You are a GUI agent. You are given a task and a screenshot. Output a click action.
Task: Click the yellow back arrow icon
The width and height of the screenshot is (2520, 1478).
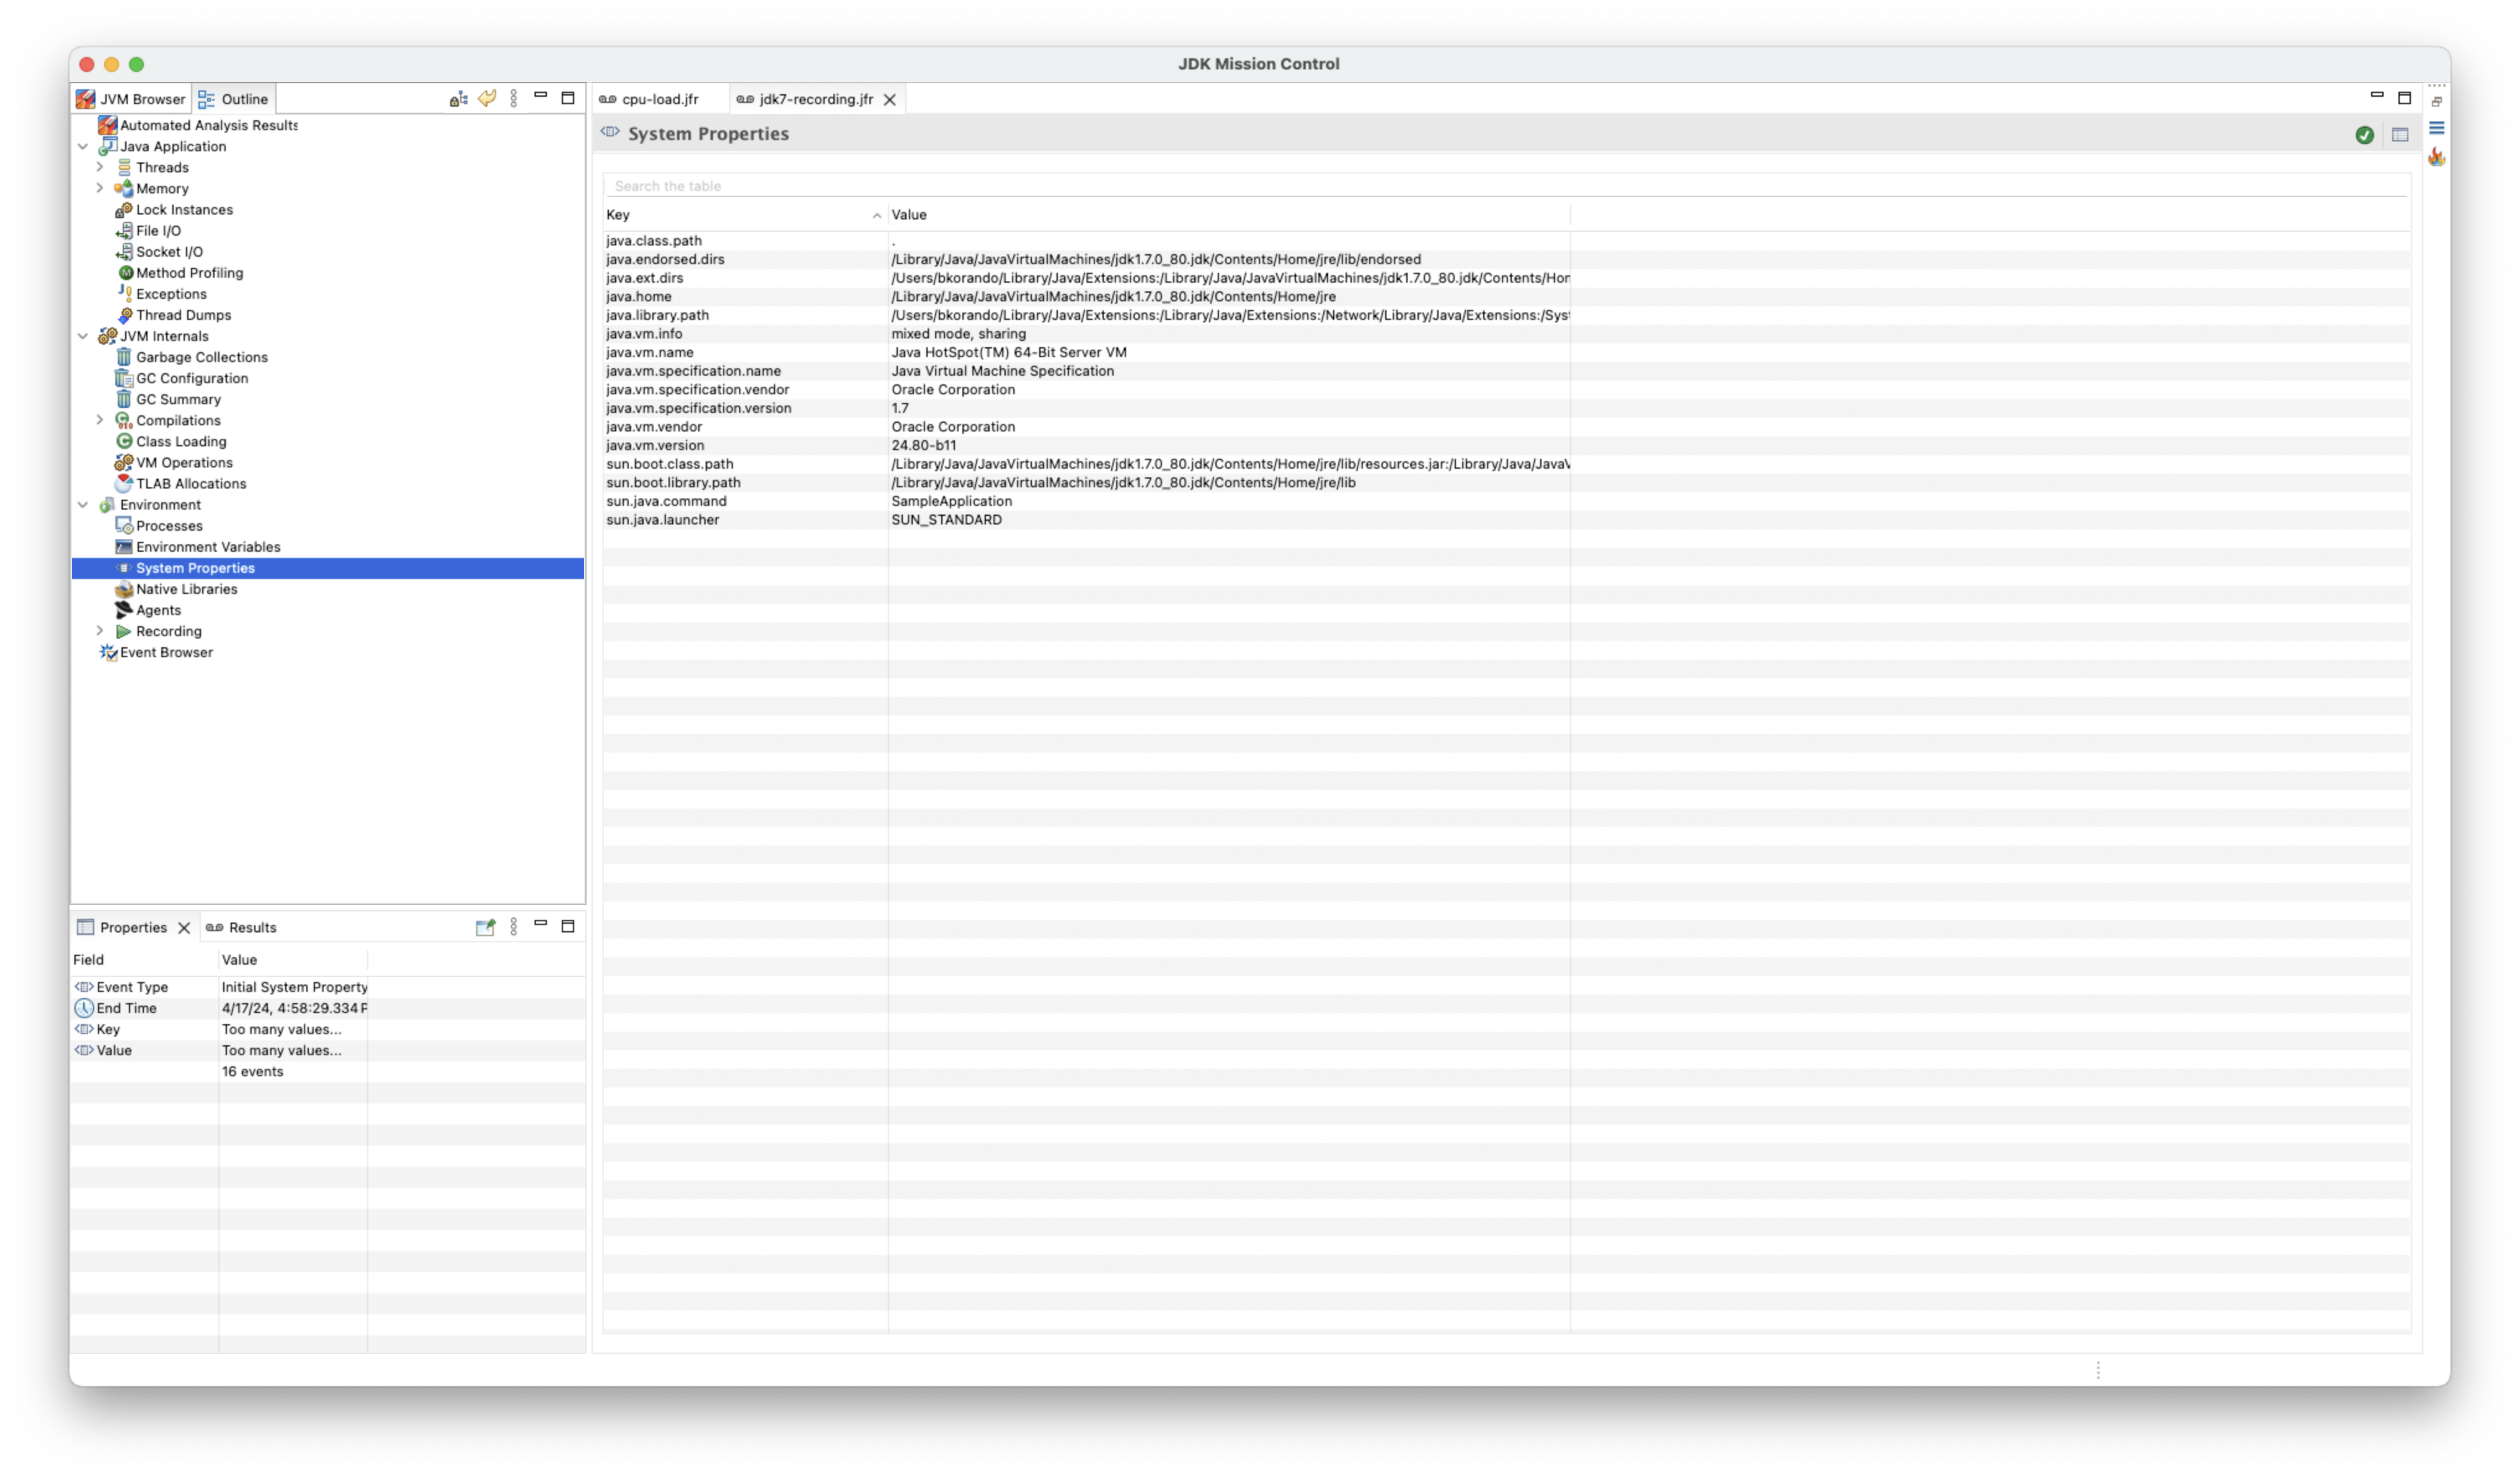click(487, 98)
